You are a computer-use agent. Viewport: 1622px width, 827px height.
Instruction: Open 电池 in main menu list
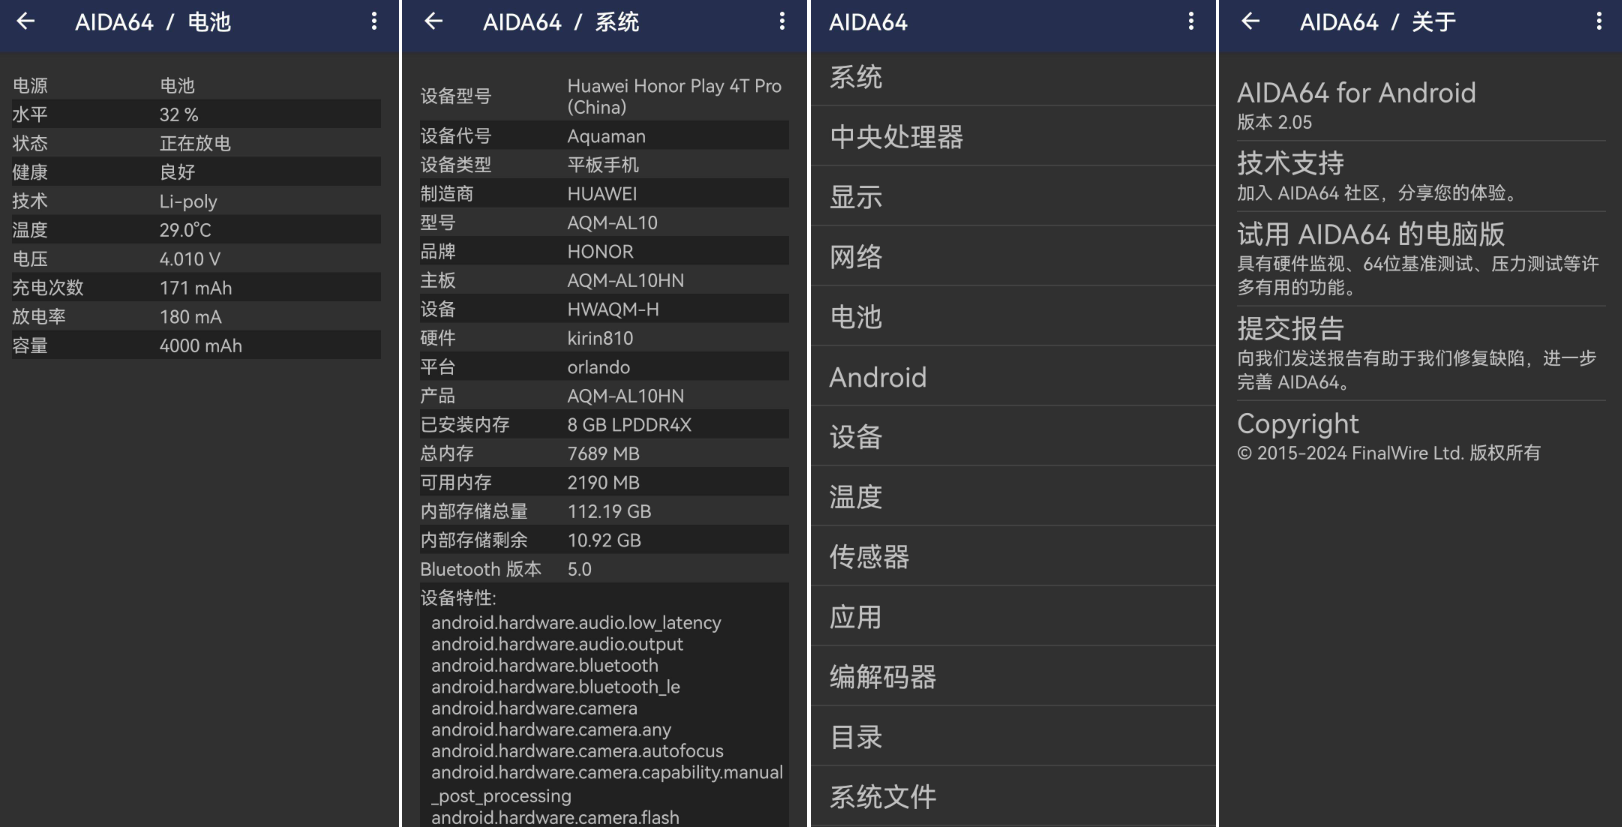[x=1013, y=316]
